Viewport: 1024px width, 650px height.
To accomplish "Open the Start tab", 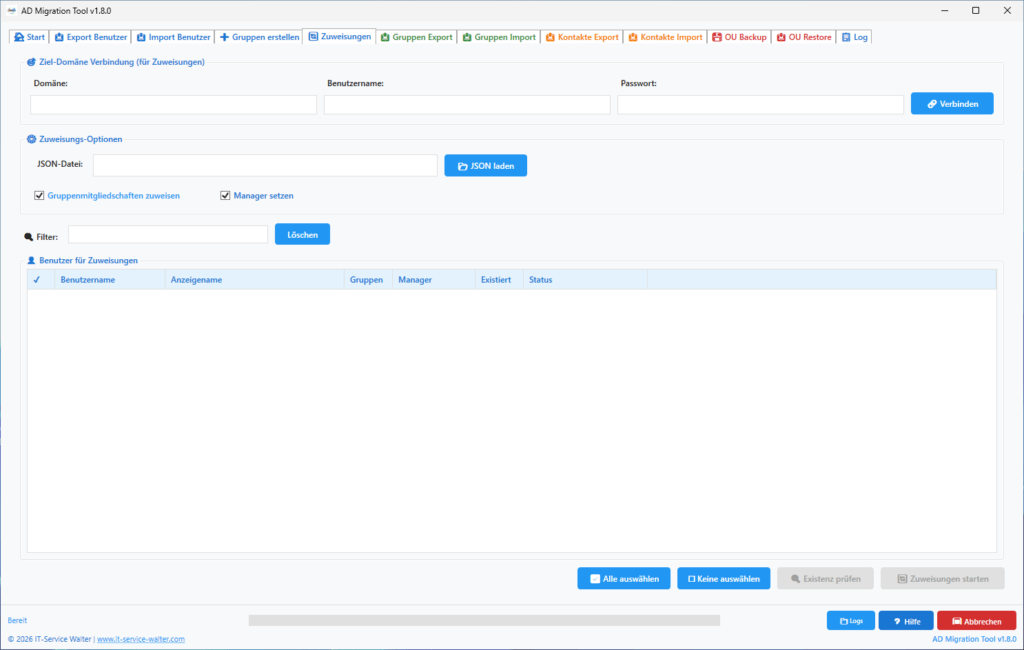I will [x=29, y=37].
